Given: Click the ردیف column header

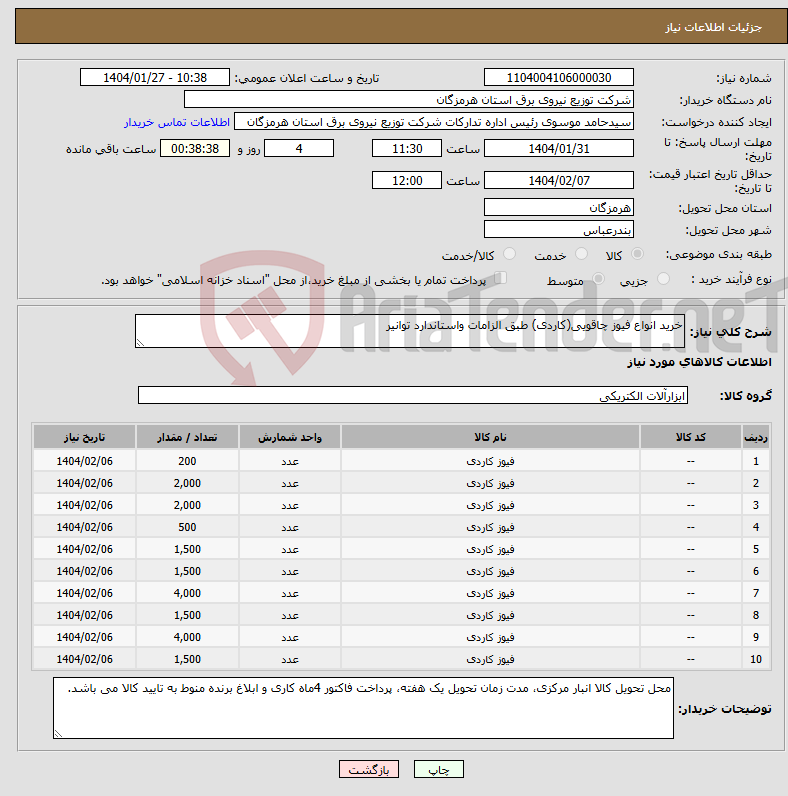Looking at the screenshot, I should (756, 437).
